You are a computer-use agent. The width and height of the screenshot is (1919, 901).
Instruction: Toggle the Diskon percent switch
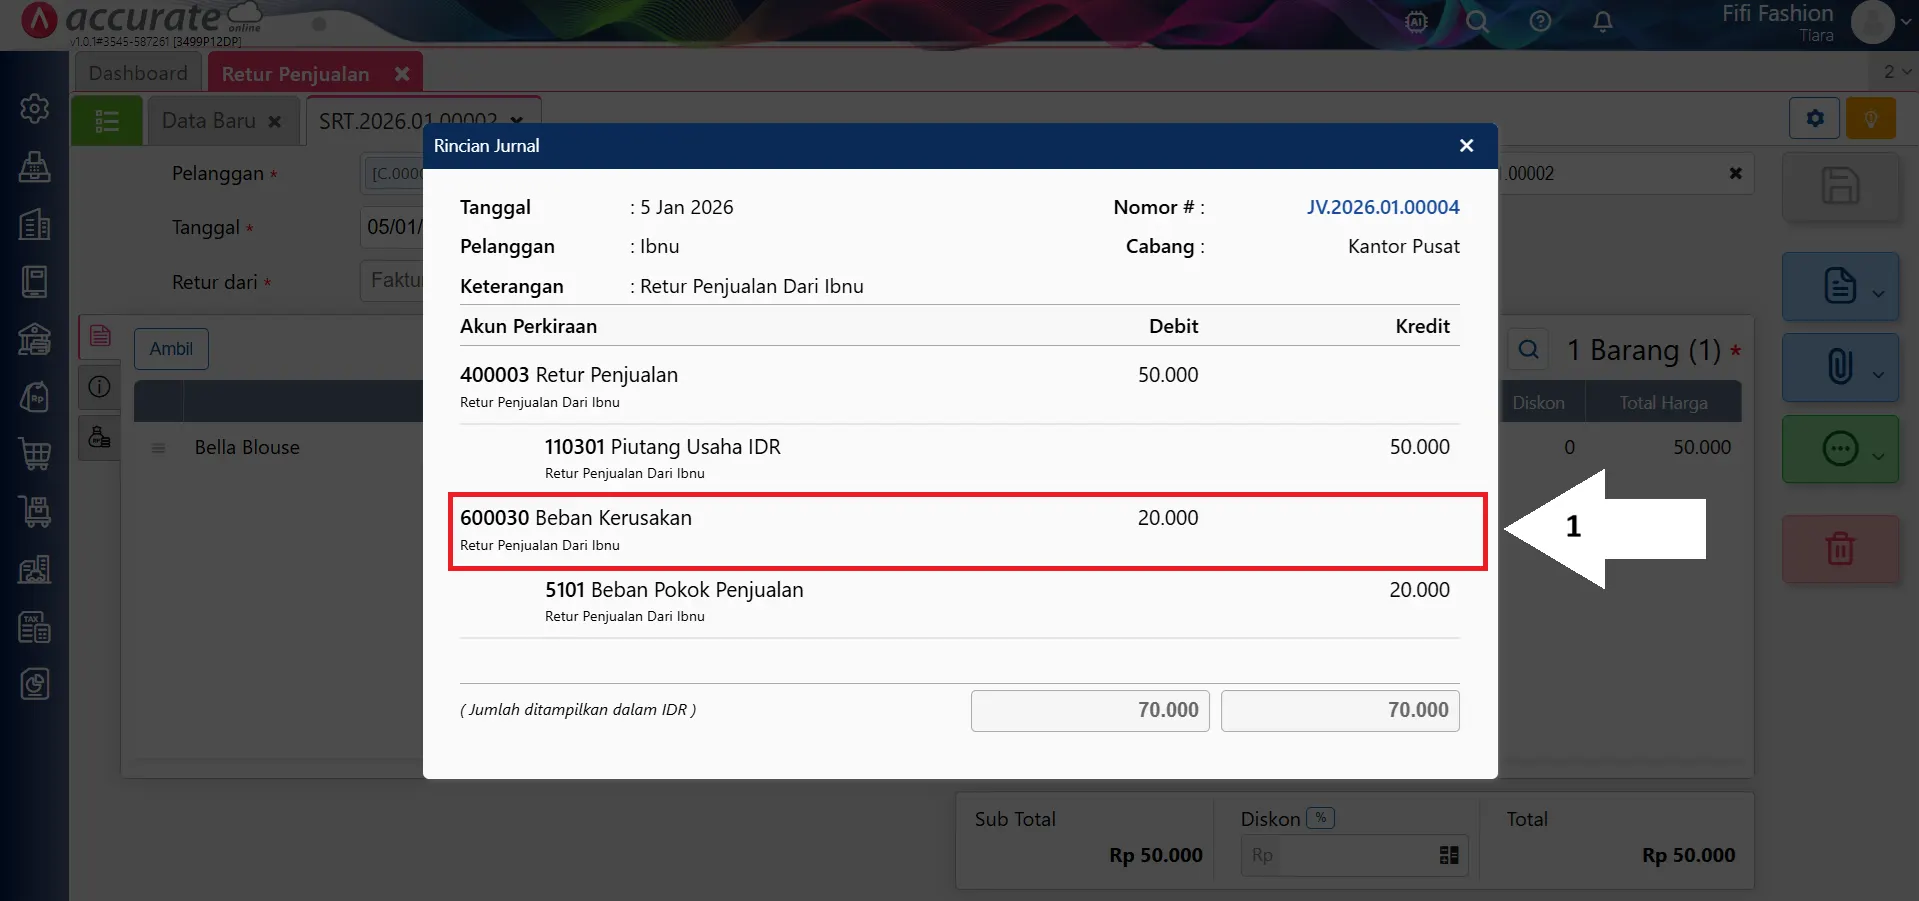[1320, 818]
